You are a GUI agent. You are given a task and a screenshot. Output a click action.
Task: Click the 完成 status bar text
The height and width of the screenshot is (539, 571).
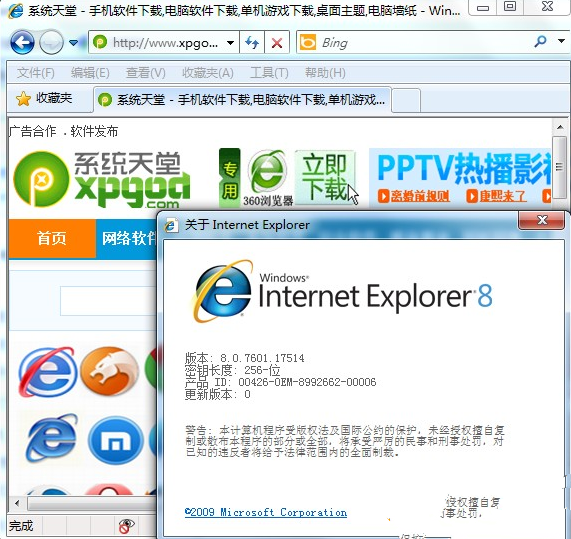21,526
